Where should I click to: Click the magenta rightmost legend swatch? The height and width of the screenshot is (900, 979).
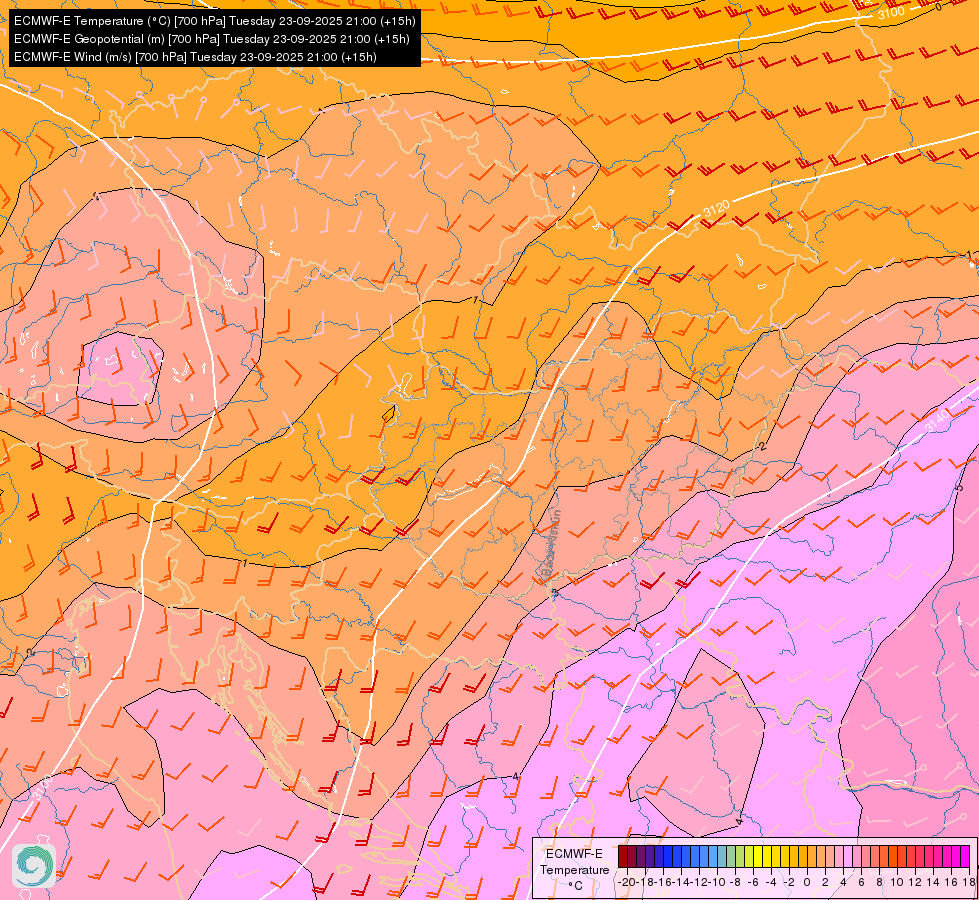click(965, 856)
